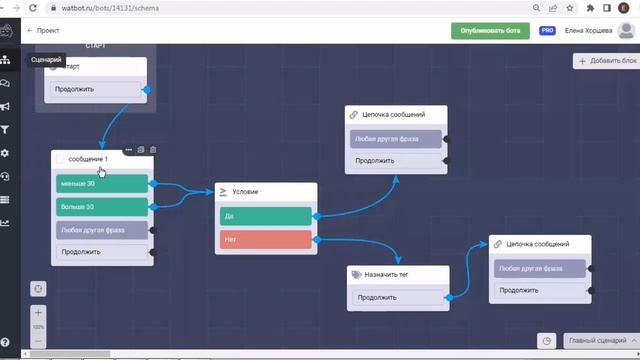Click output connector of Нет row
The image size is (640, 360).
[317, 240]
